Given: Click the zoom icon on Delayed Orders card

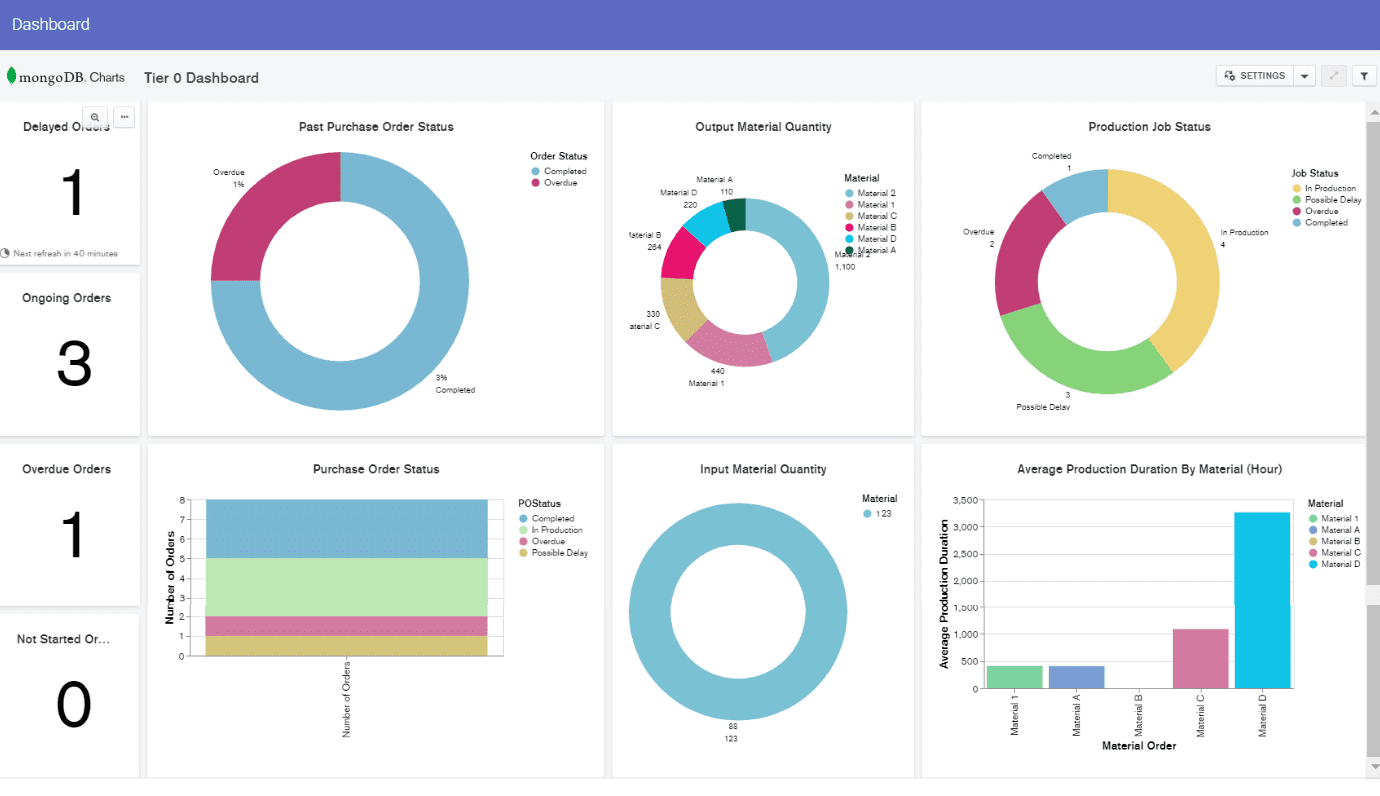Looking at the screenshot, I should tap(95, 117).
